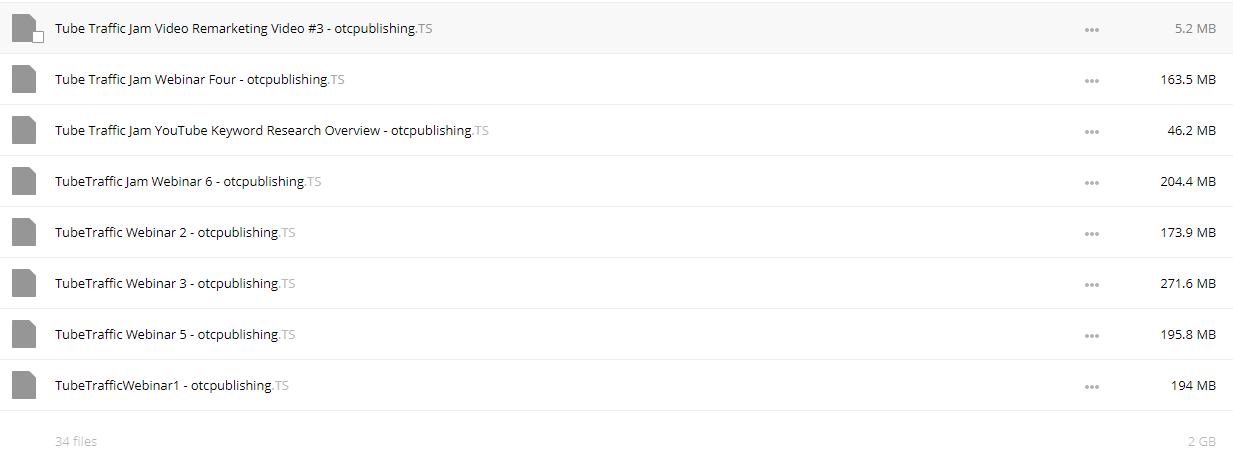
Task: Open Tube Traffic Jam Webinar Four file name
Action: 199,80
